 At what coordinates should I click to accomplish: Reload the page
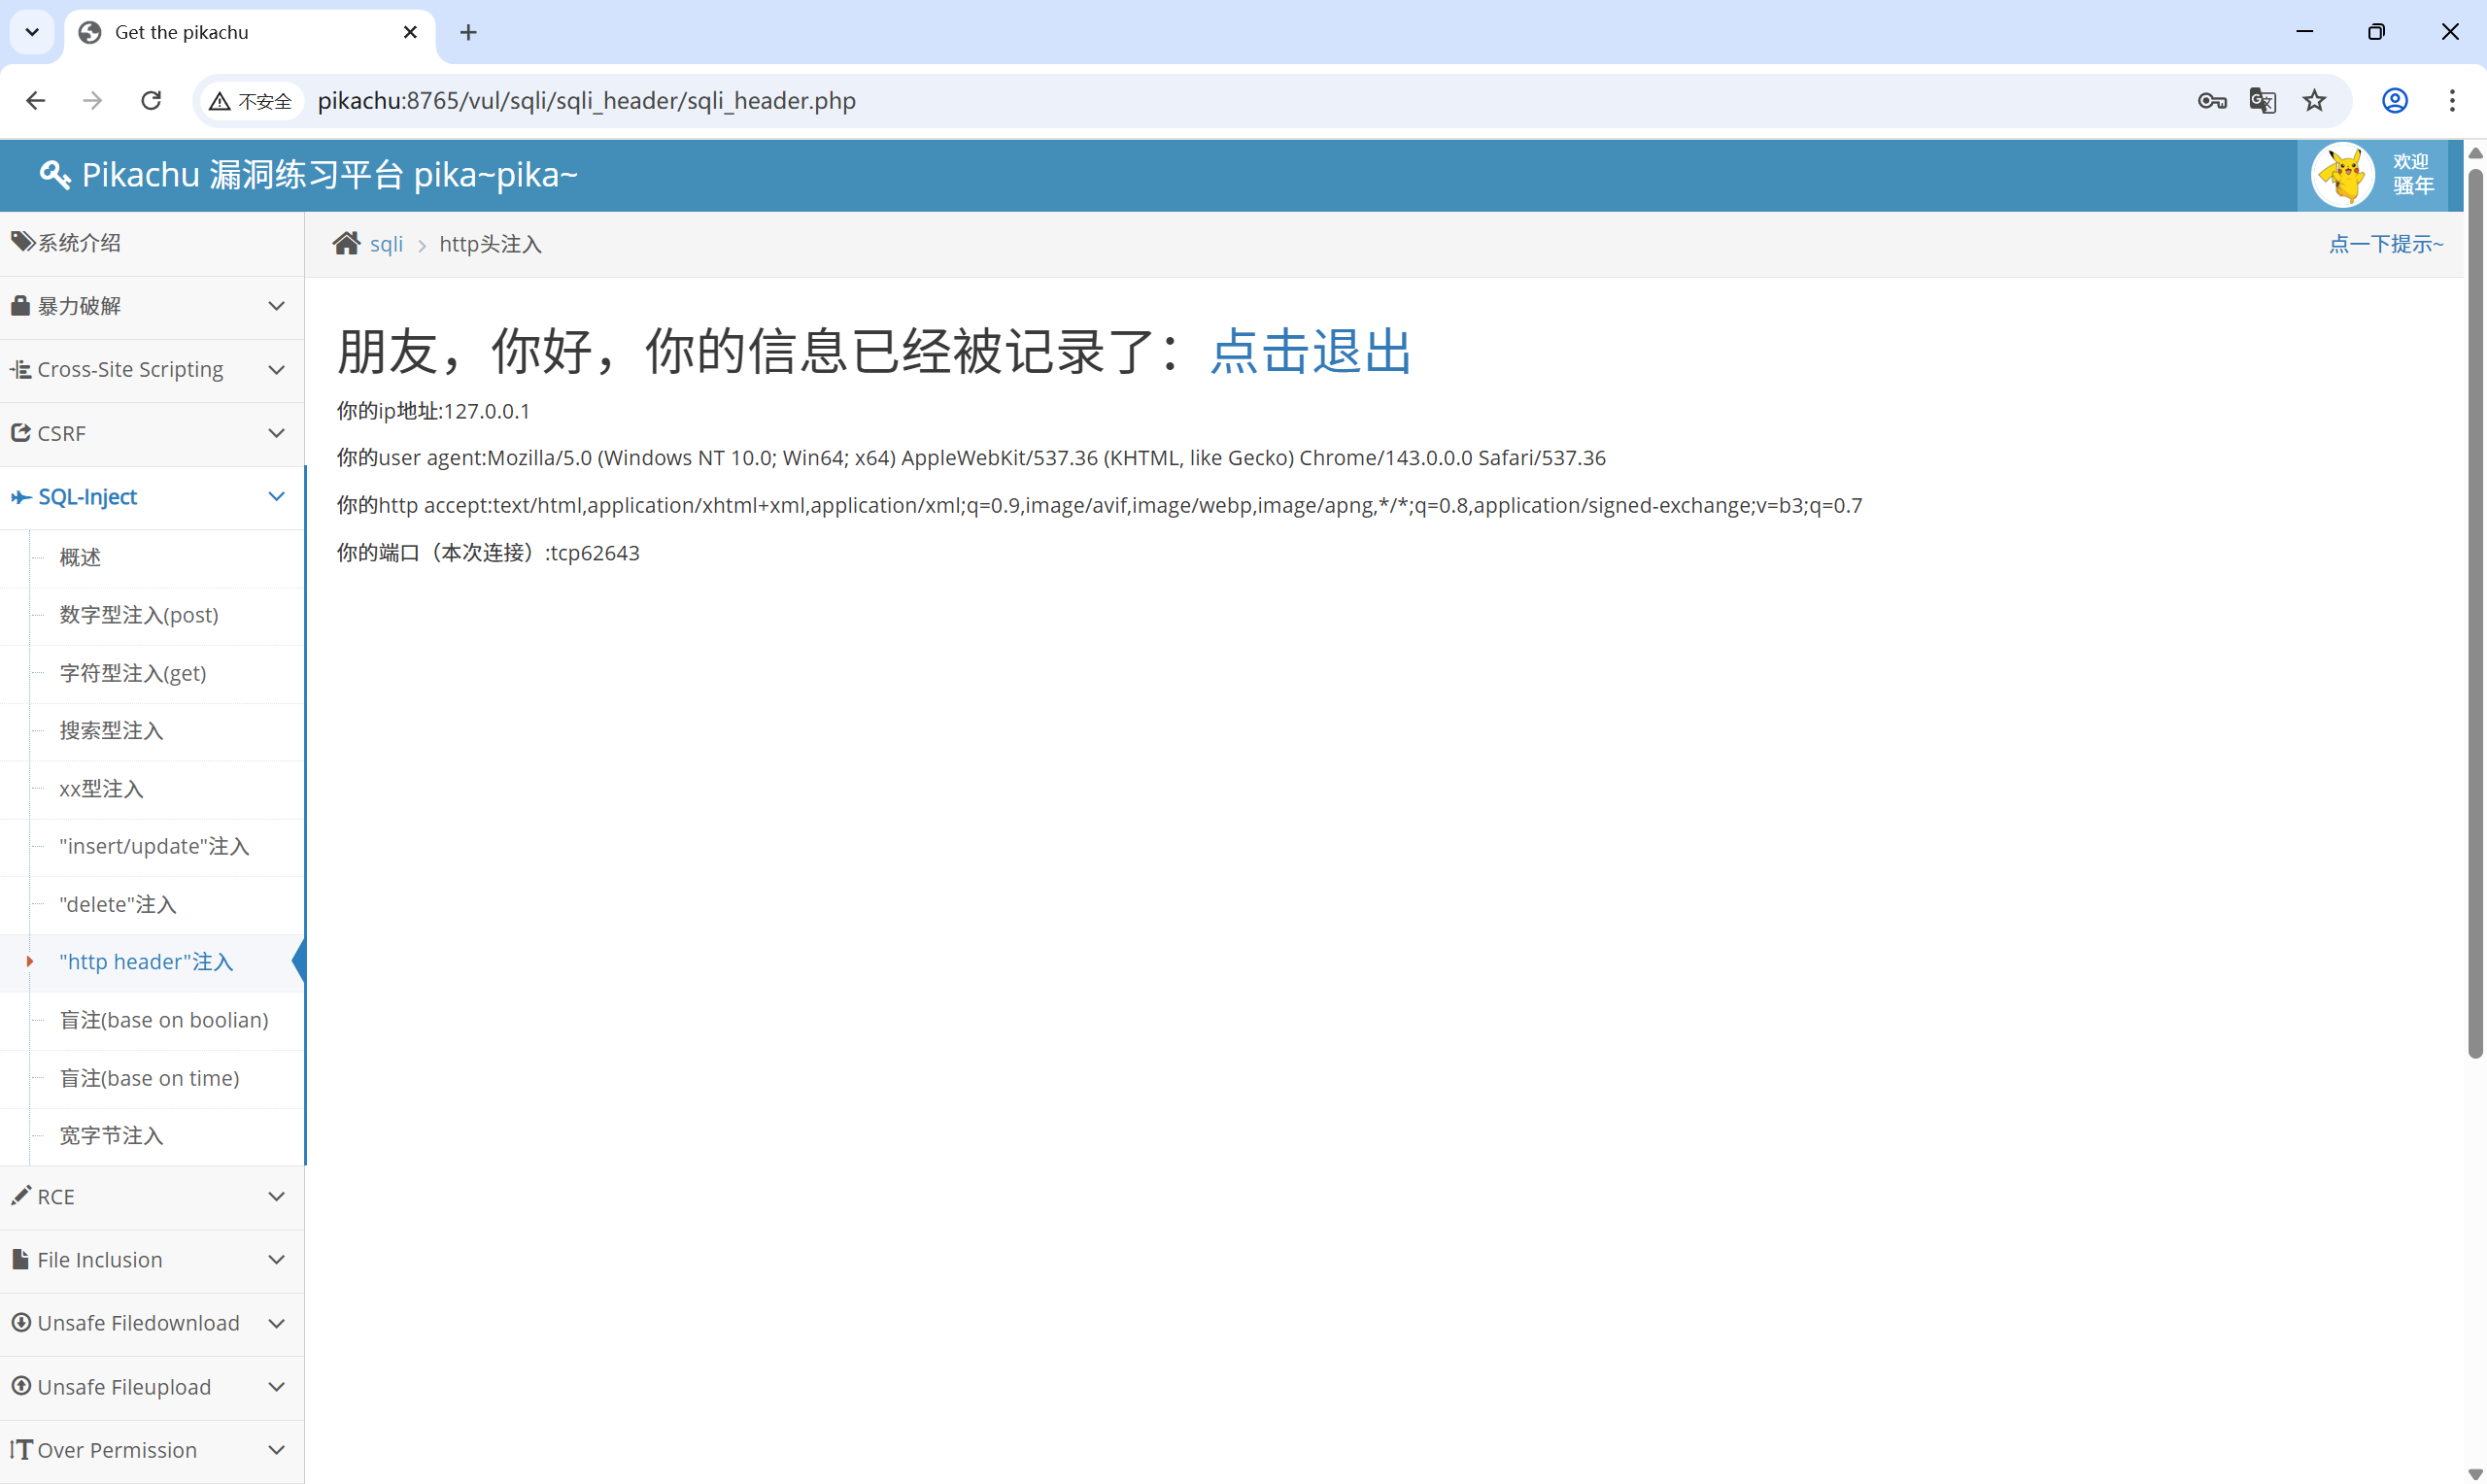click(151, 101)
